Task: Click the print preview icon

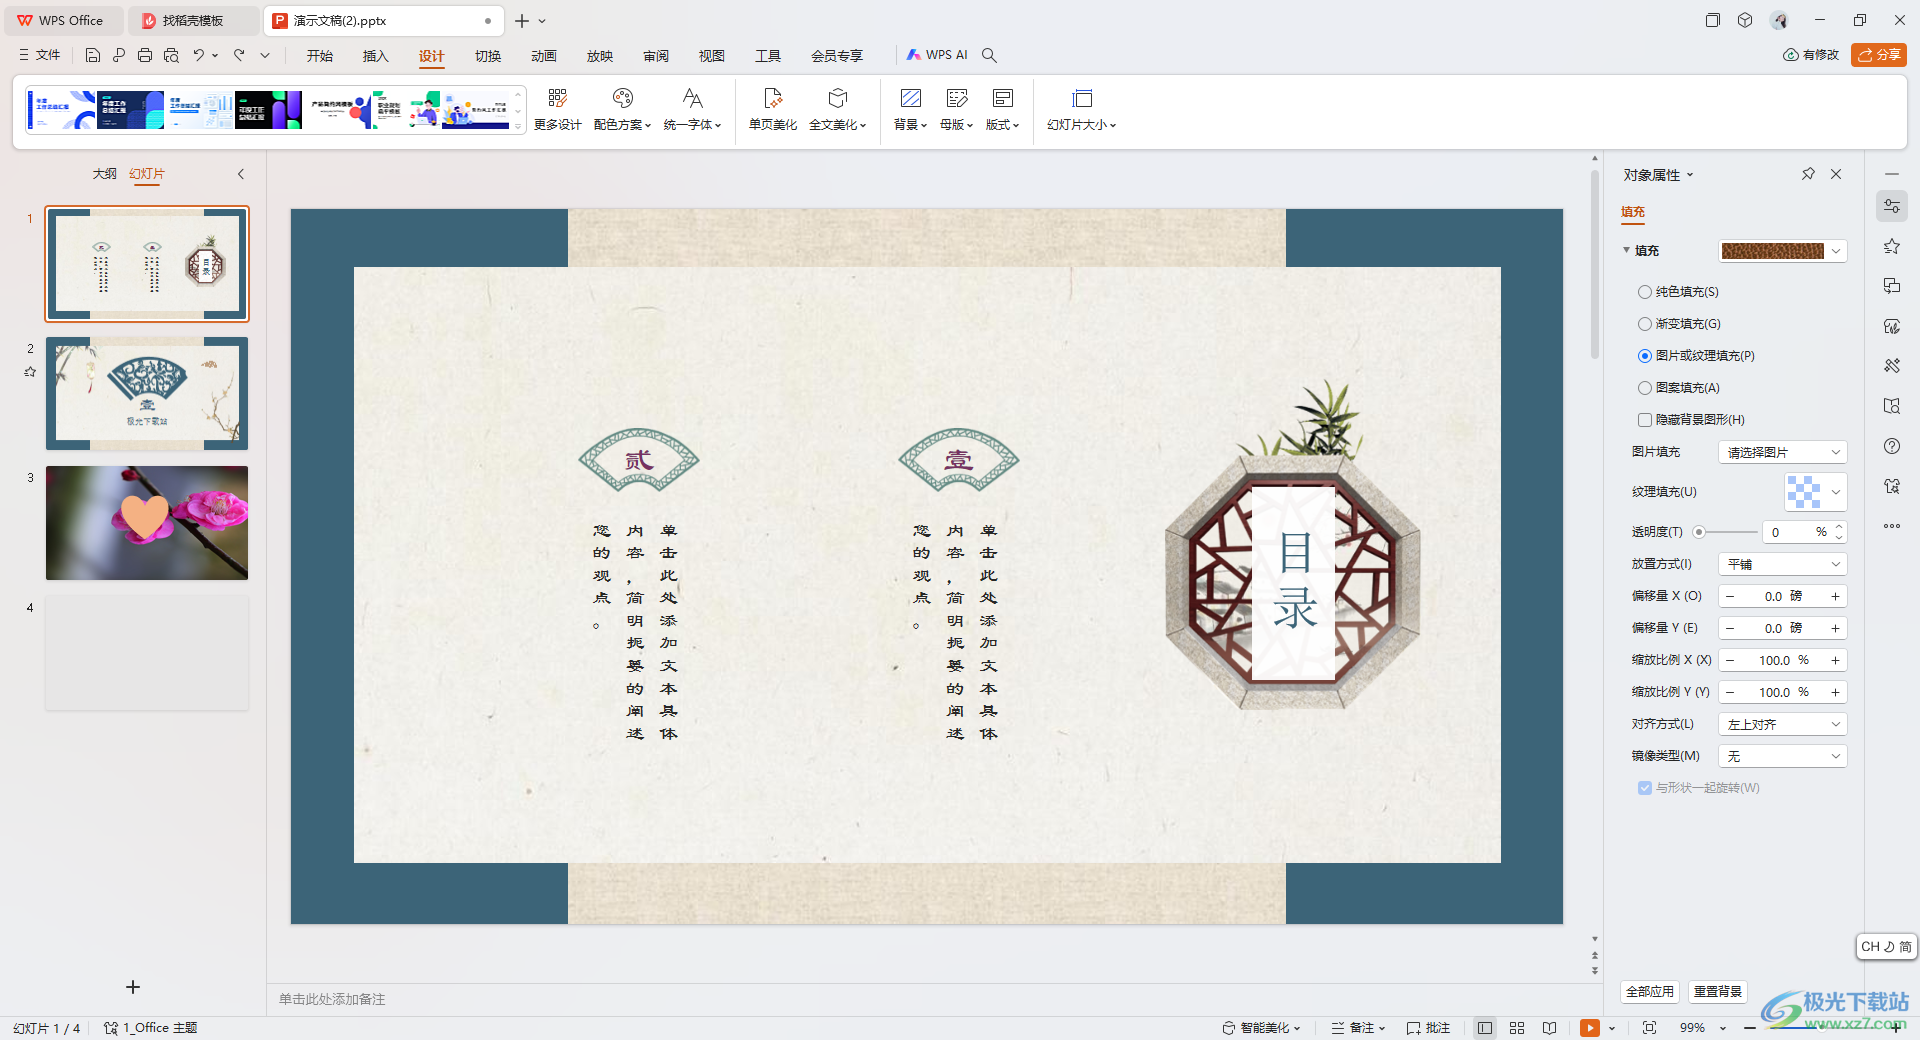Action: 171,55
